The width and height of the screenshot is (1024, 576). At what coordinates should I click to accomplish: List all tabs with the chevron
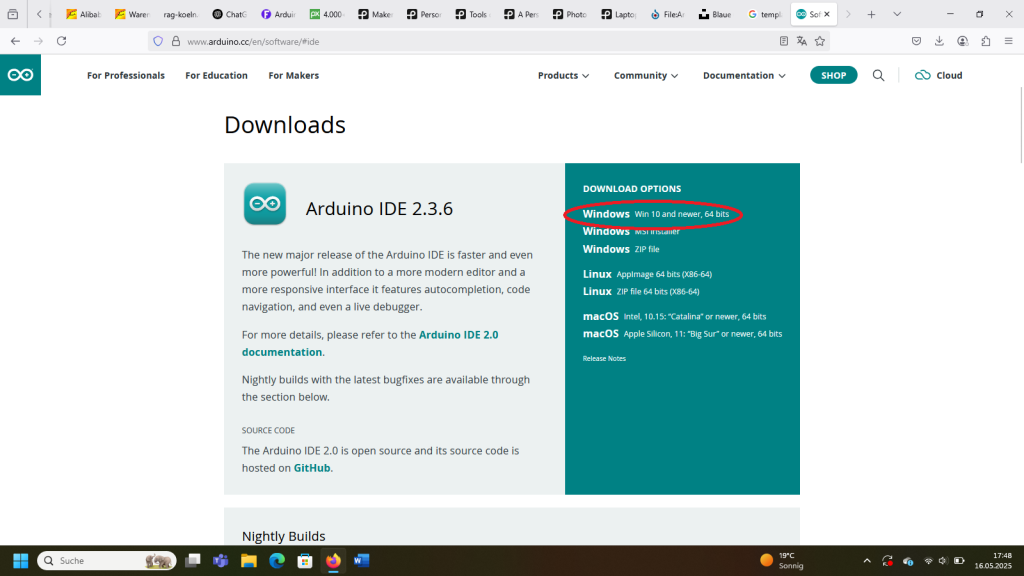pos(897,14)
